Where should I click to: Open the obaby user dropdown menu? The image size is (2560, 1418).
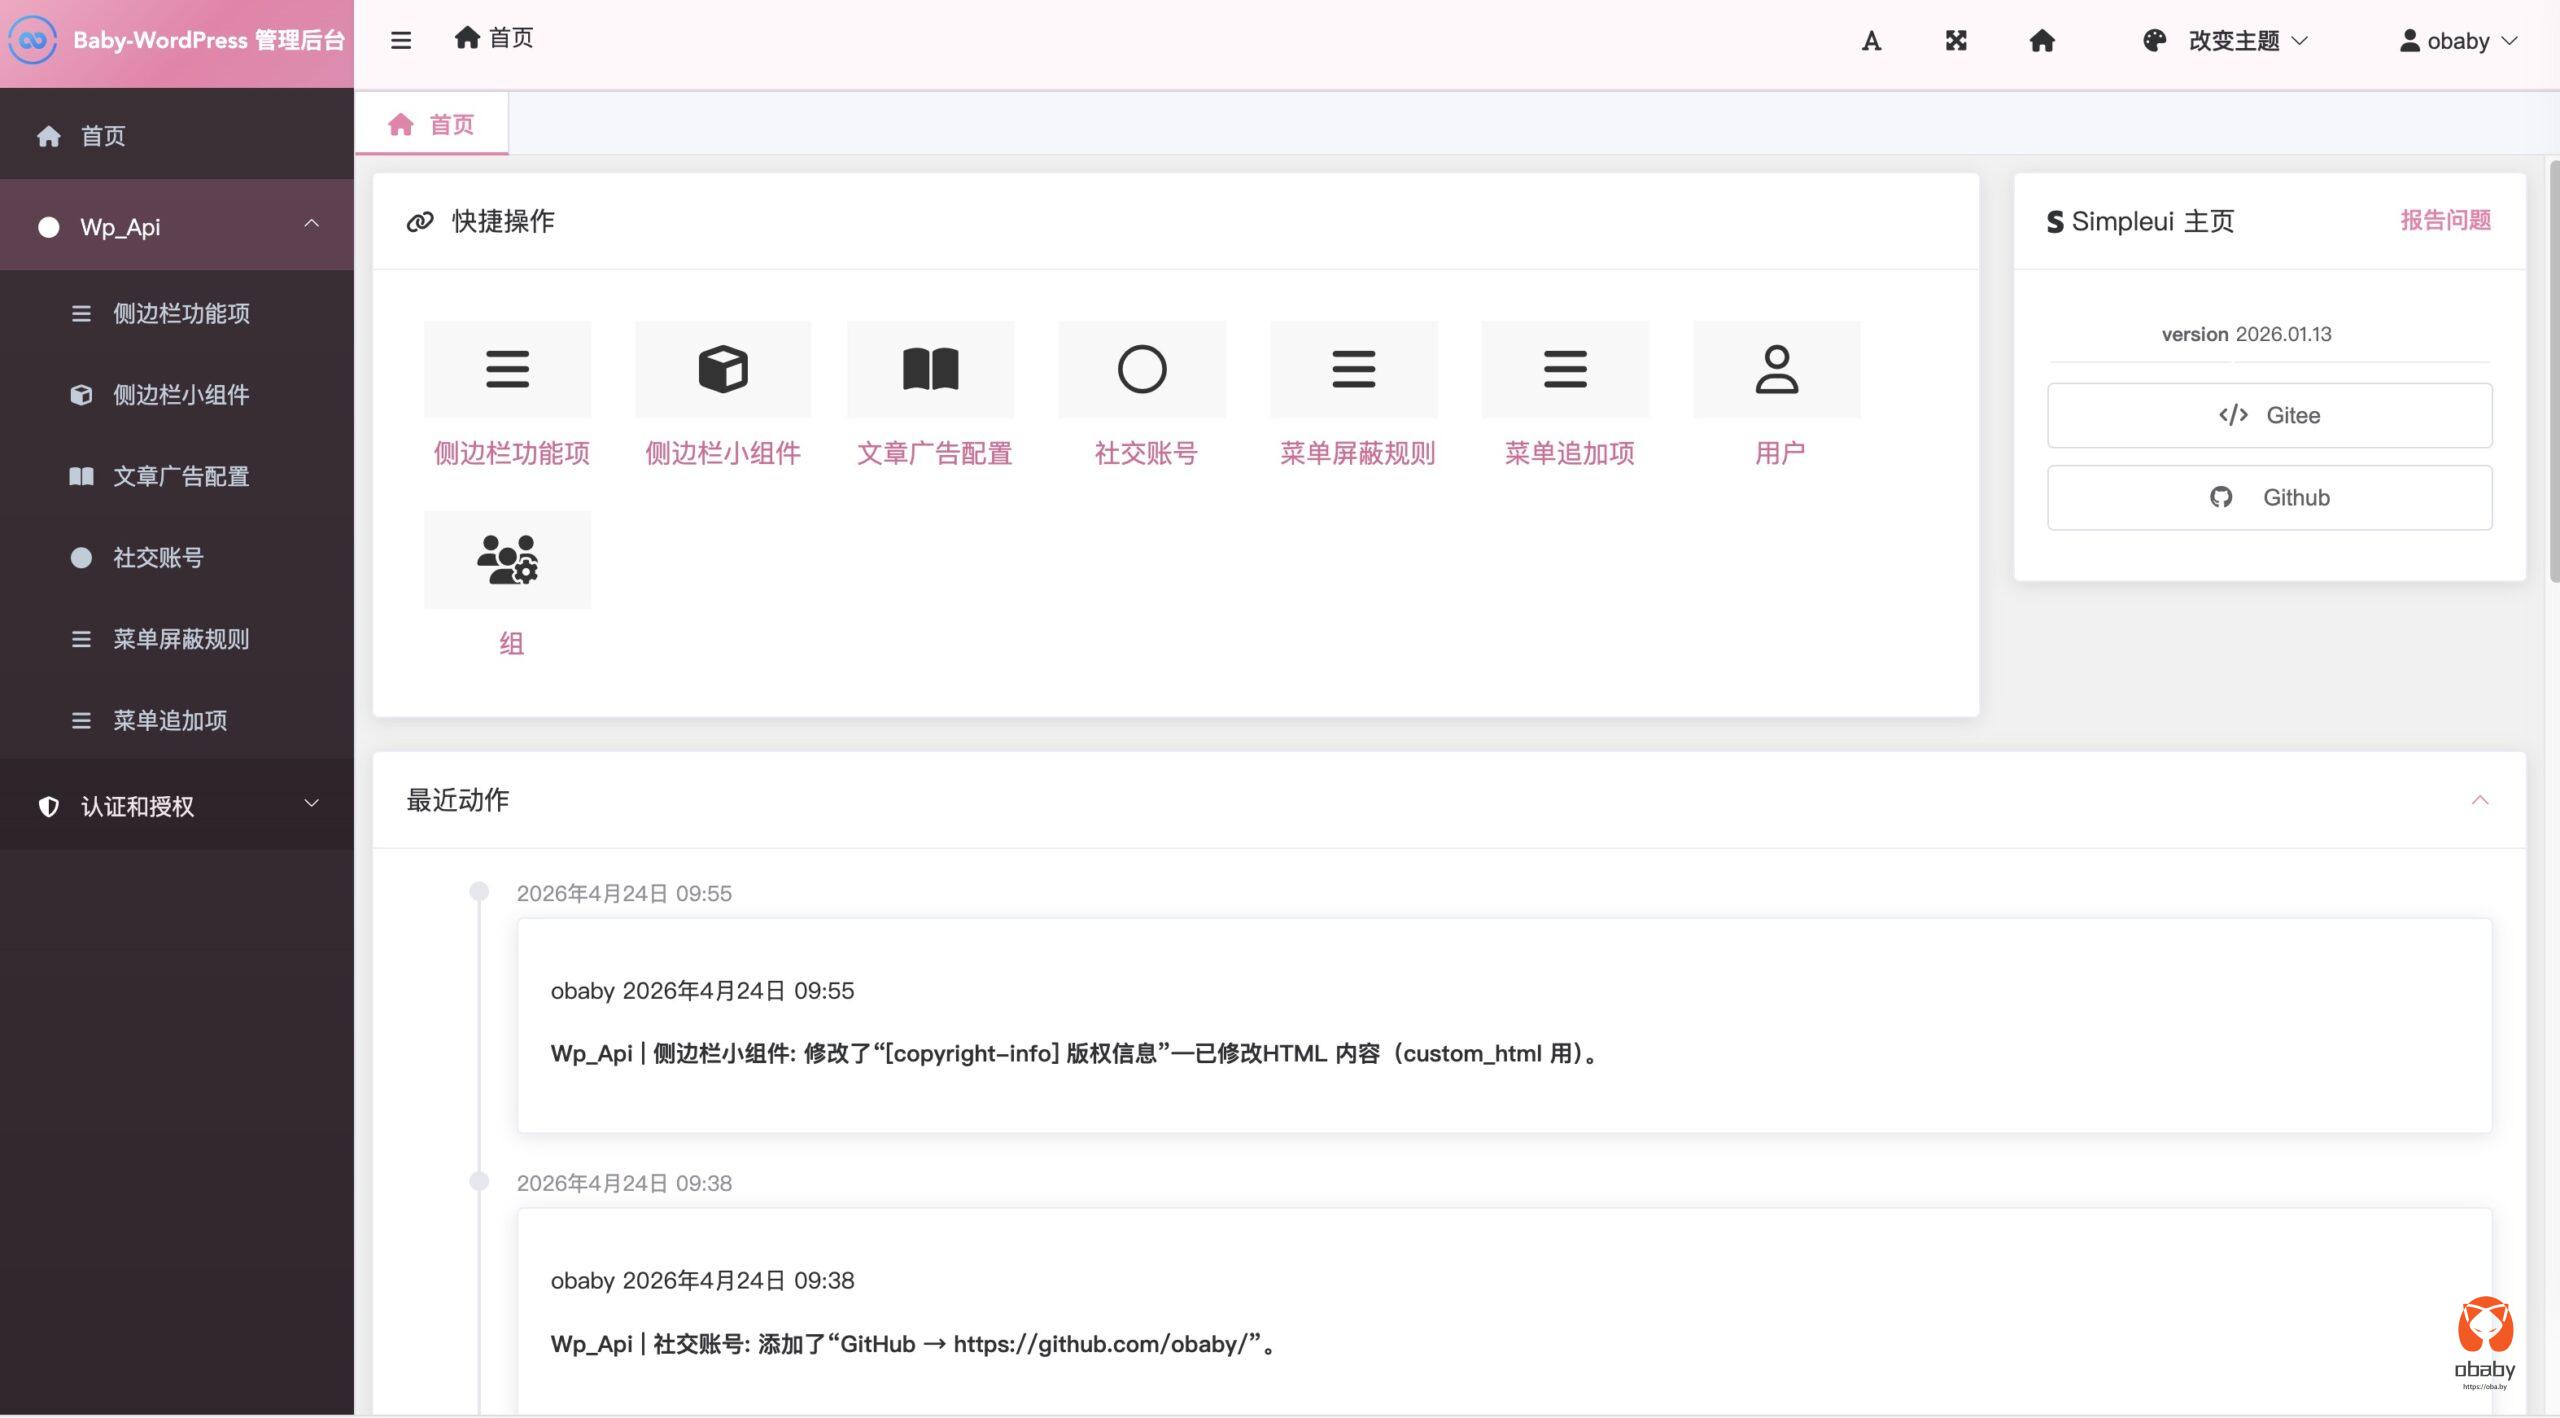(2458, 41)
